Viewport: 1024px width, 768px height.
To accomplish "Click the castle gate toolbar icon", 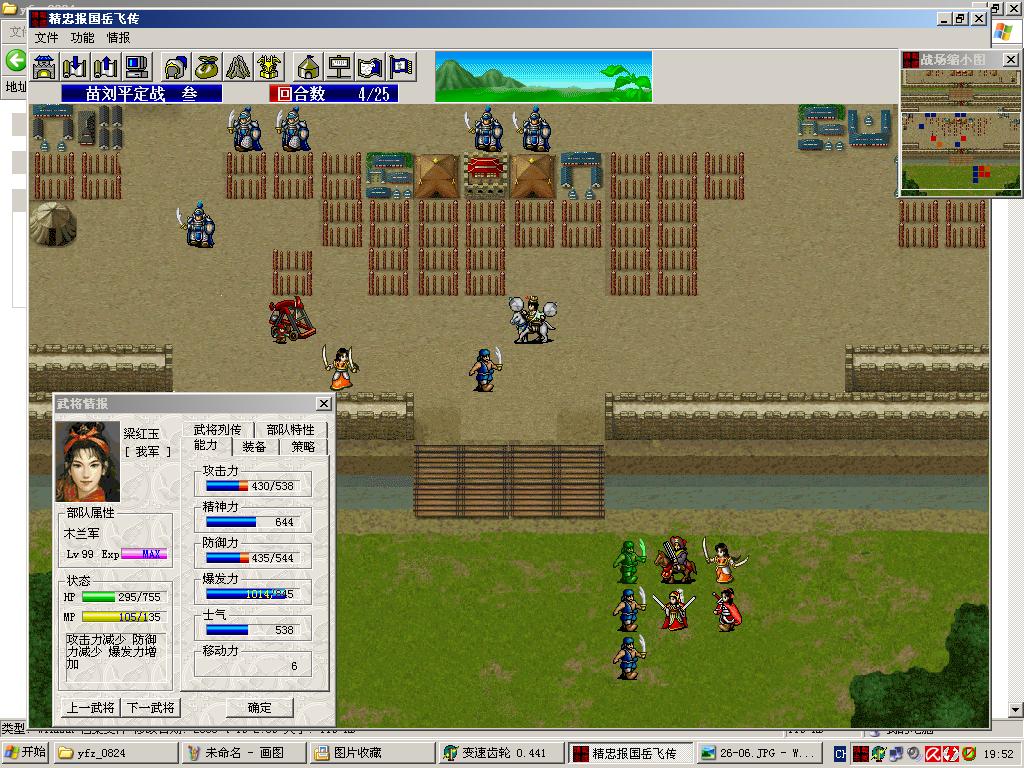I will point(44,67).
